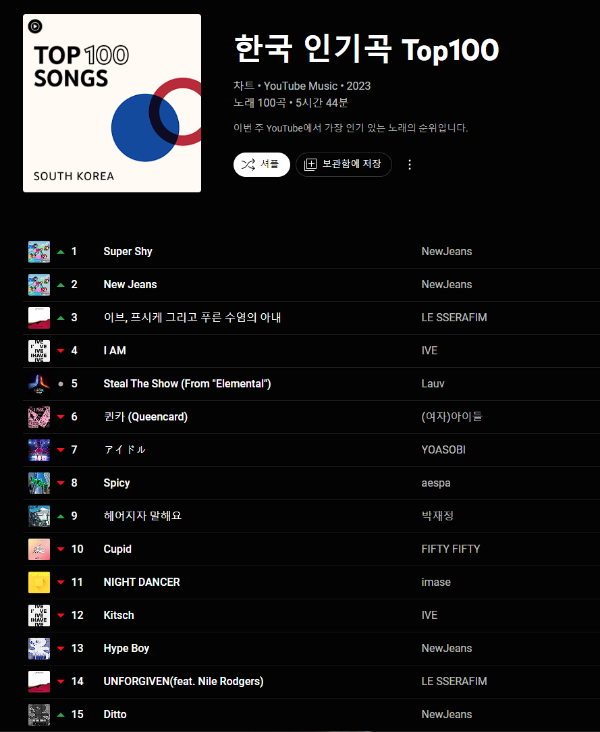600x732 pixels.
Task: Click 퀸카 (Queencard) album thumbnail
Action: 39,417
